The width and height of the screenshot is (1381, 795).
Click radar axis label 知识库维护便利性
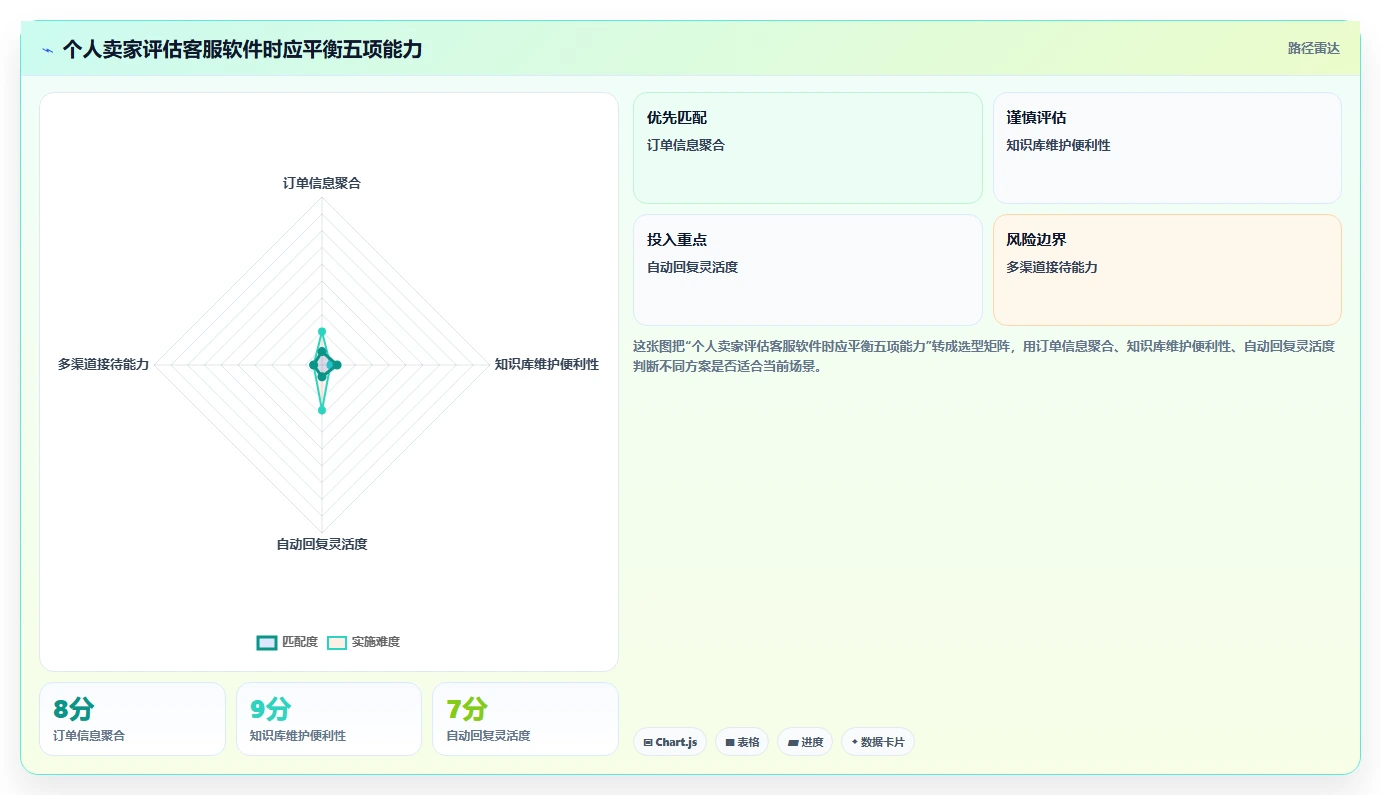pos(547,364)
